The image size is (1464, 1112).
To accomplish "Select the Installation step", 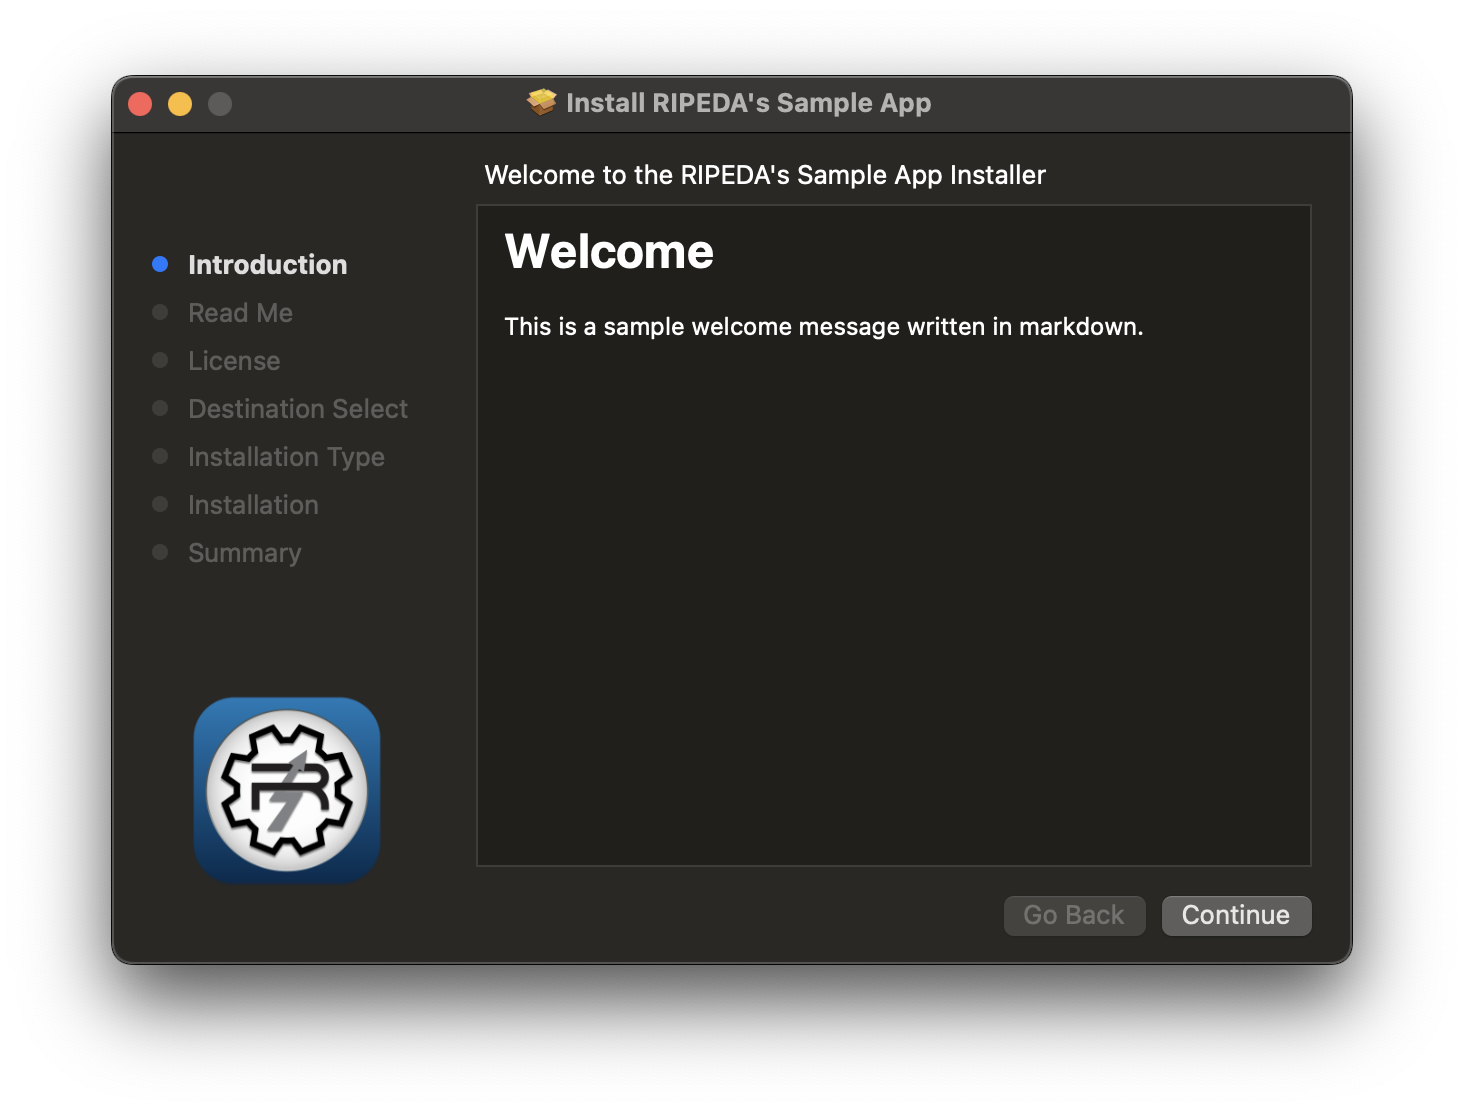I will tap(253, 504).
